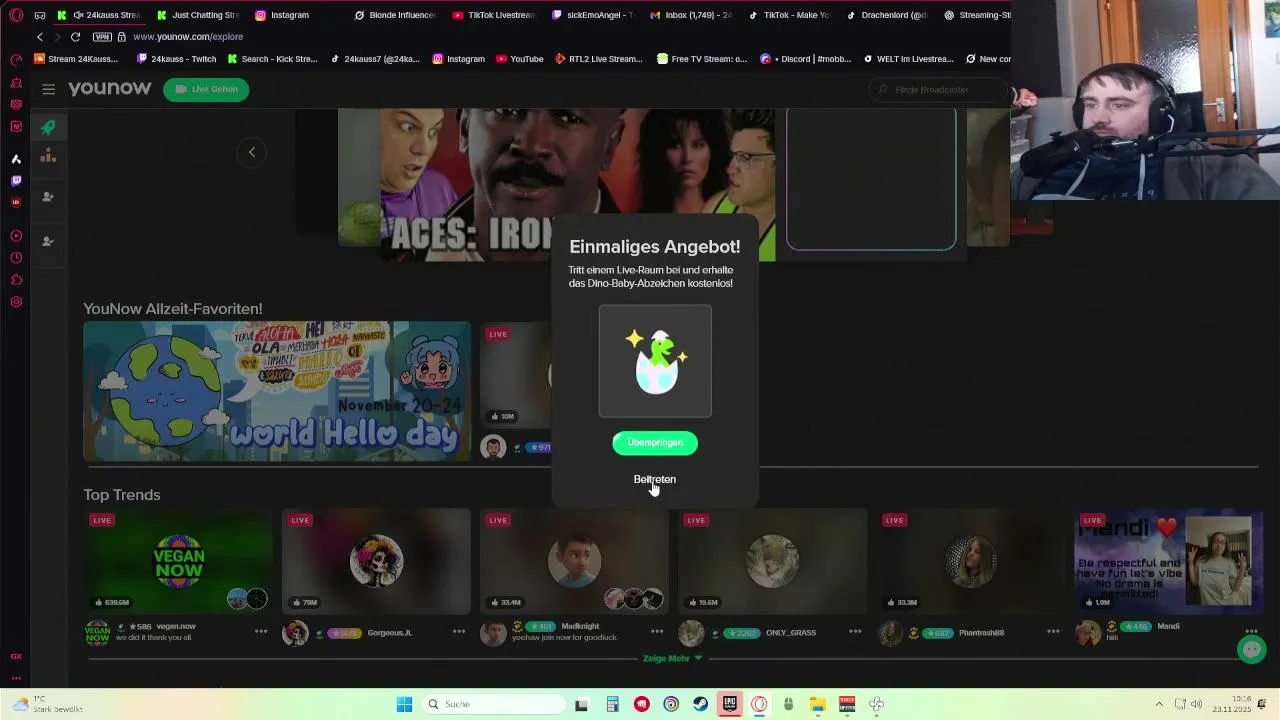
Task: Open more options for Madknight stream
Action: point(657,632)
